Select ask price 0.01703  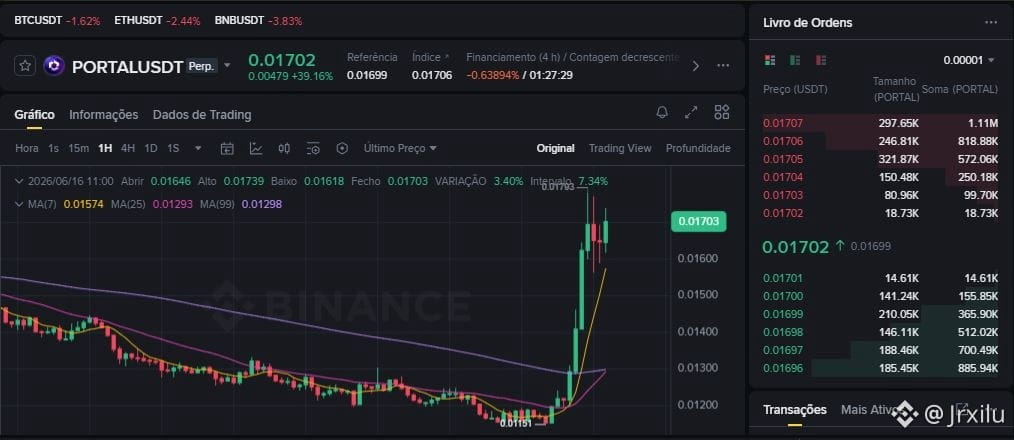782,195
